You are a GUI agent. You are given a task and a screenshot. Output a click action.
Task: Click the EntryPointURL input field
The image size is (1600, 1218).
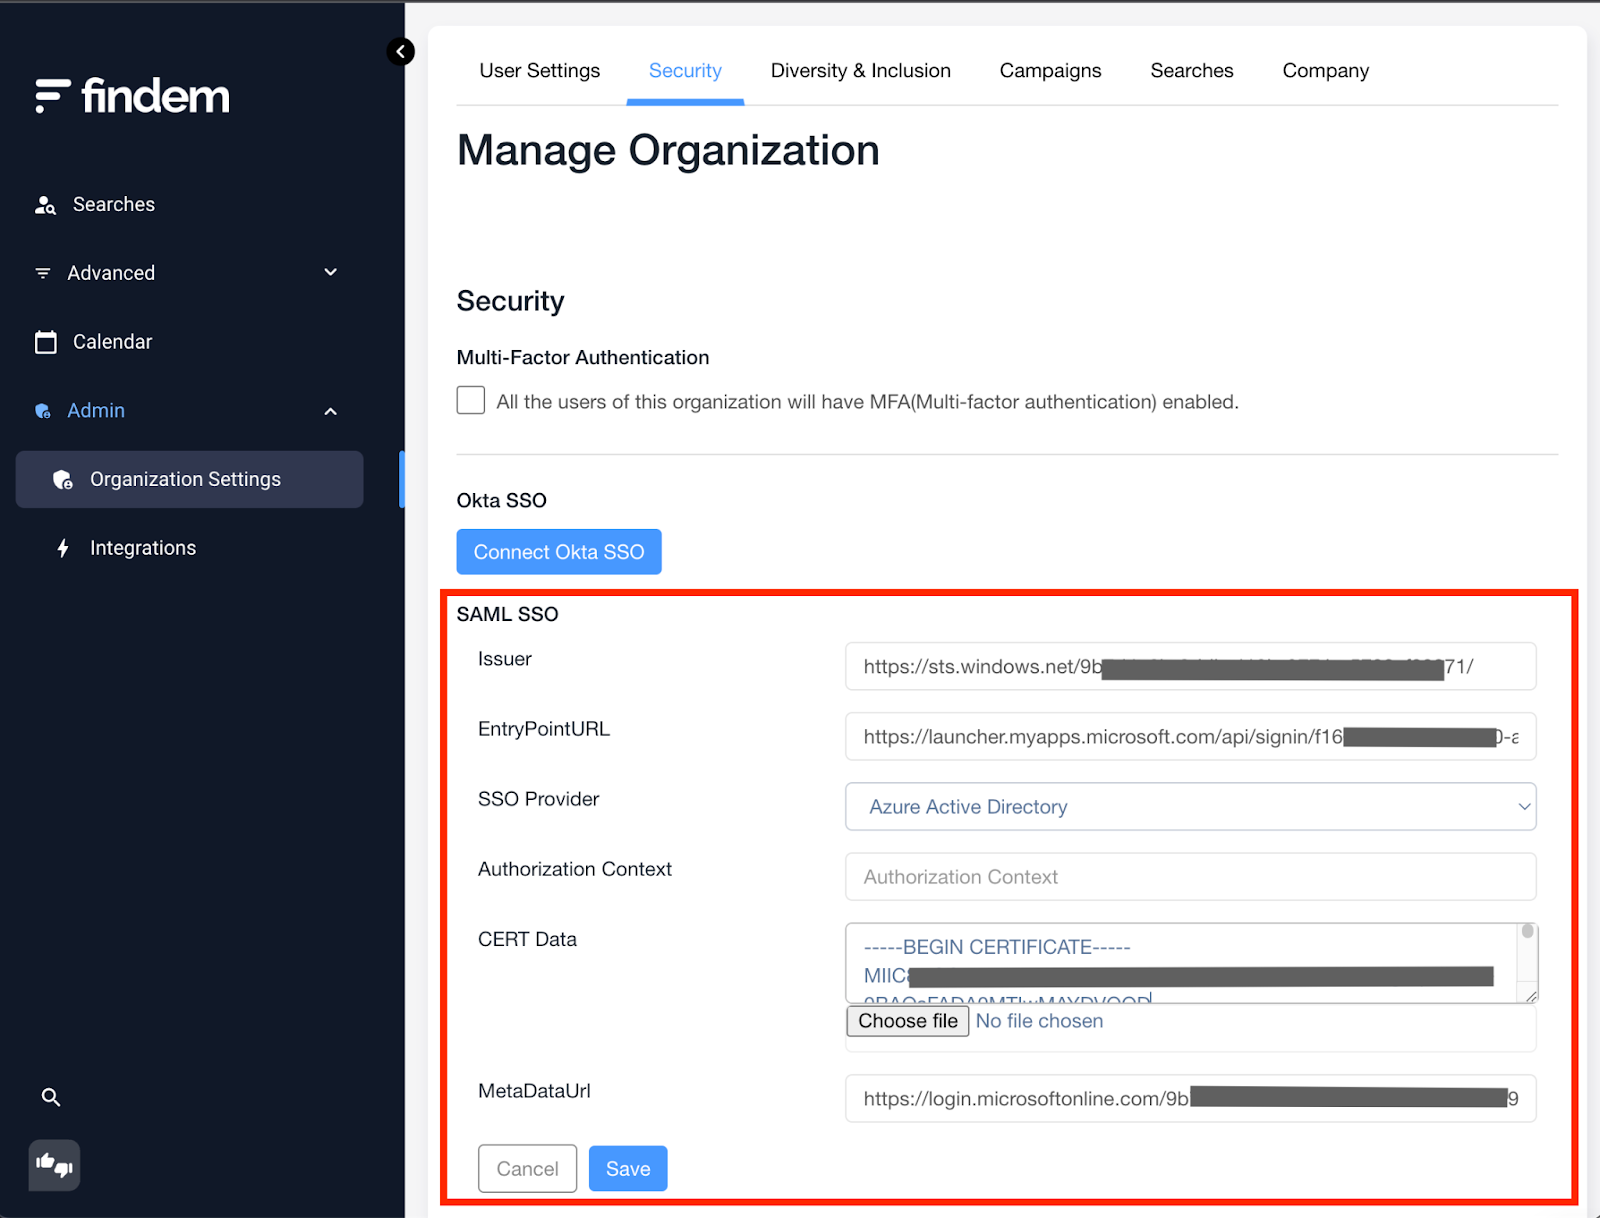[1190, 736]
